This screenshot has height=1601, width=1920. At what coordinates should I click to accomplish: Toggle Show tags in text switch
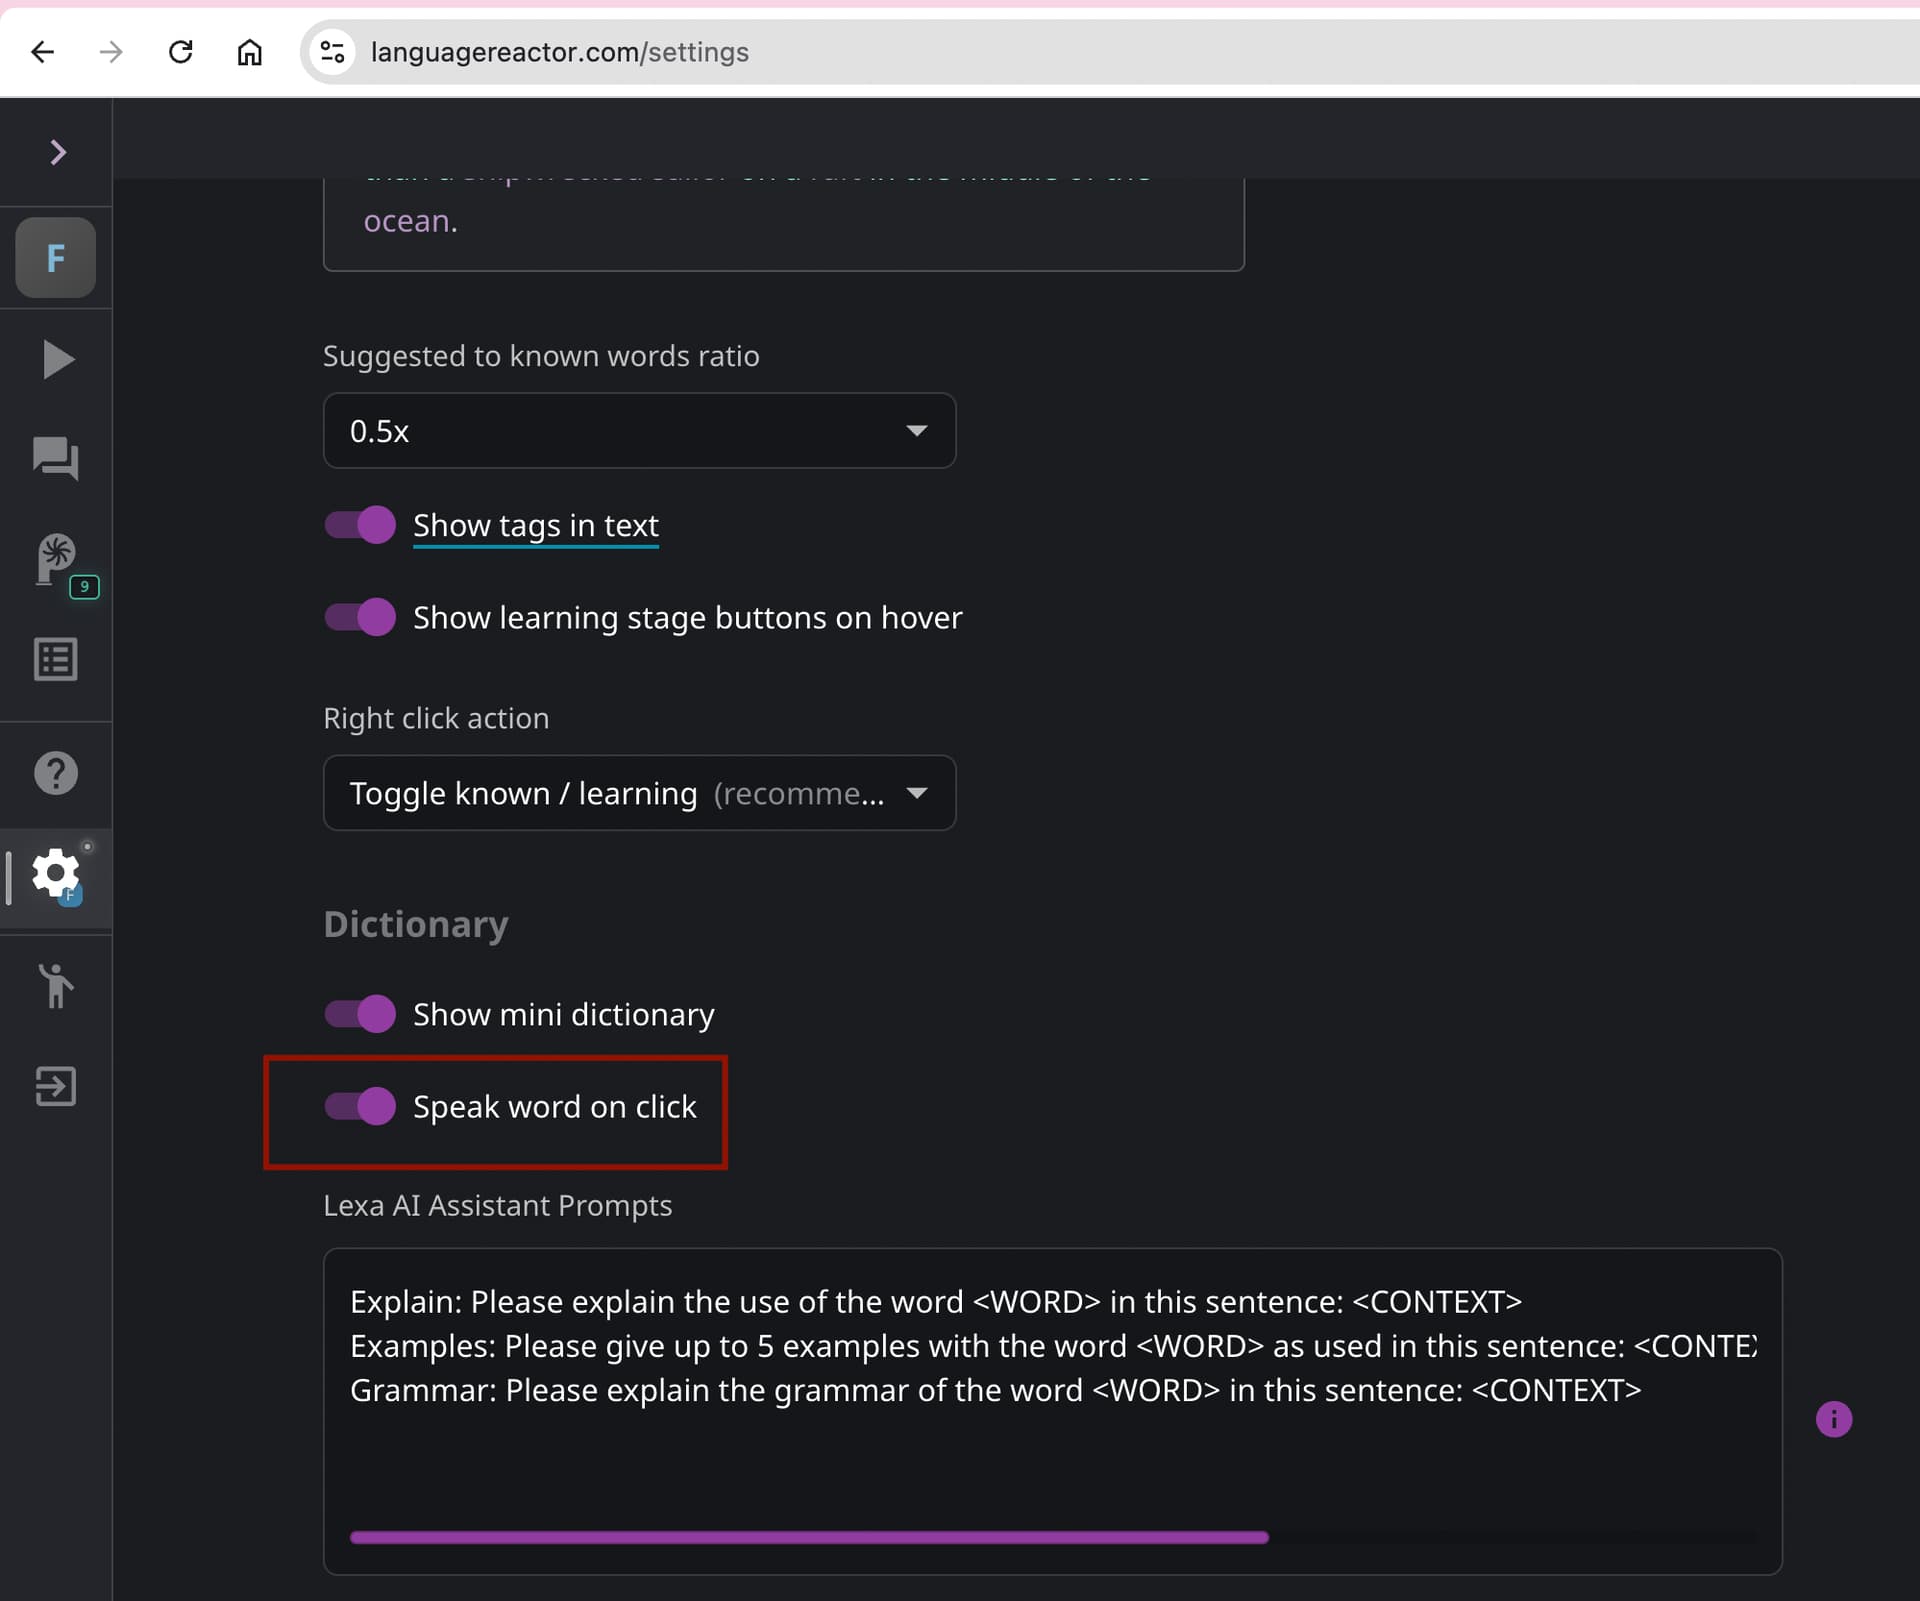coord(361,525)
